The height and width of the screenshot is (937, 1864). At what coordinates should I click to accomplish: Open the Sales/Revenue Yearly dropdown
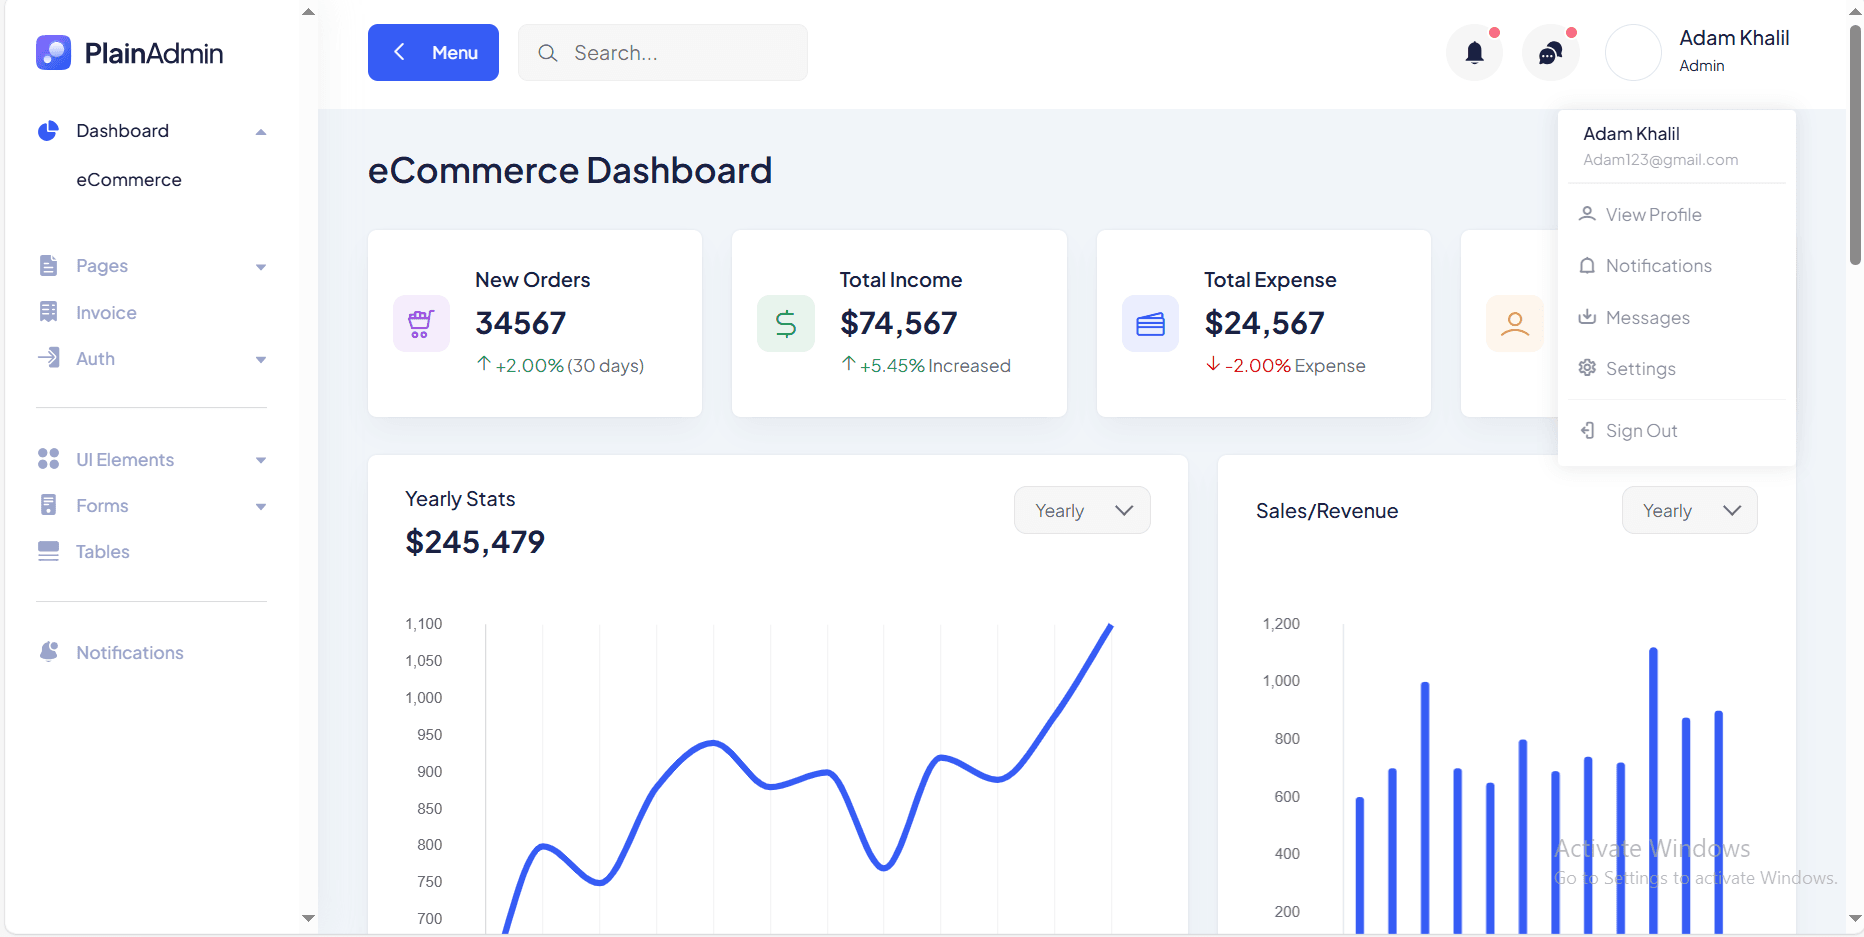click(1689, 510)
